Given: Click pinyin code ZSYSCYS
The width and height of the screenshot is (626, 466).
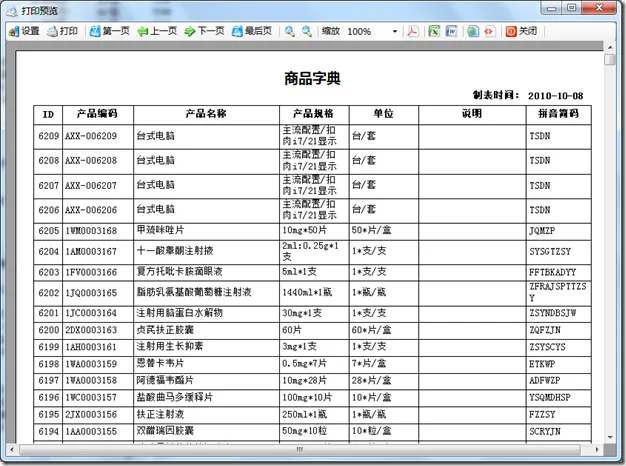Looking at the screenshot, I should tap(547, 347).
